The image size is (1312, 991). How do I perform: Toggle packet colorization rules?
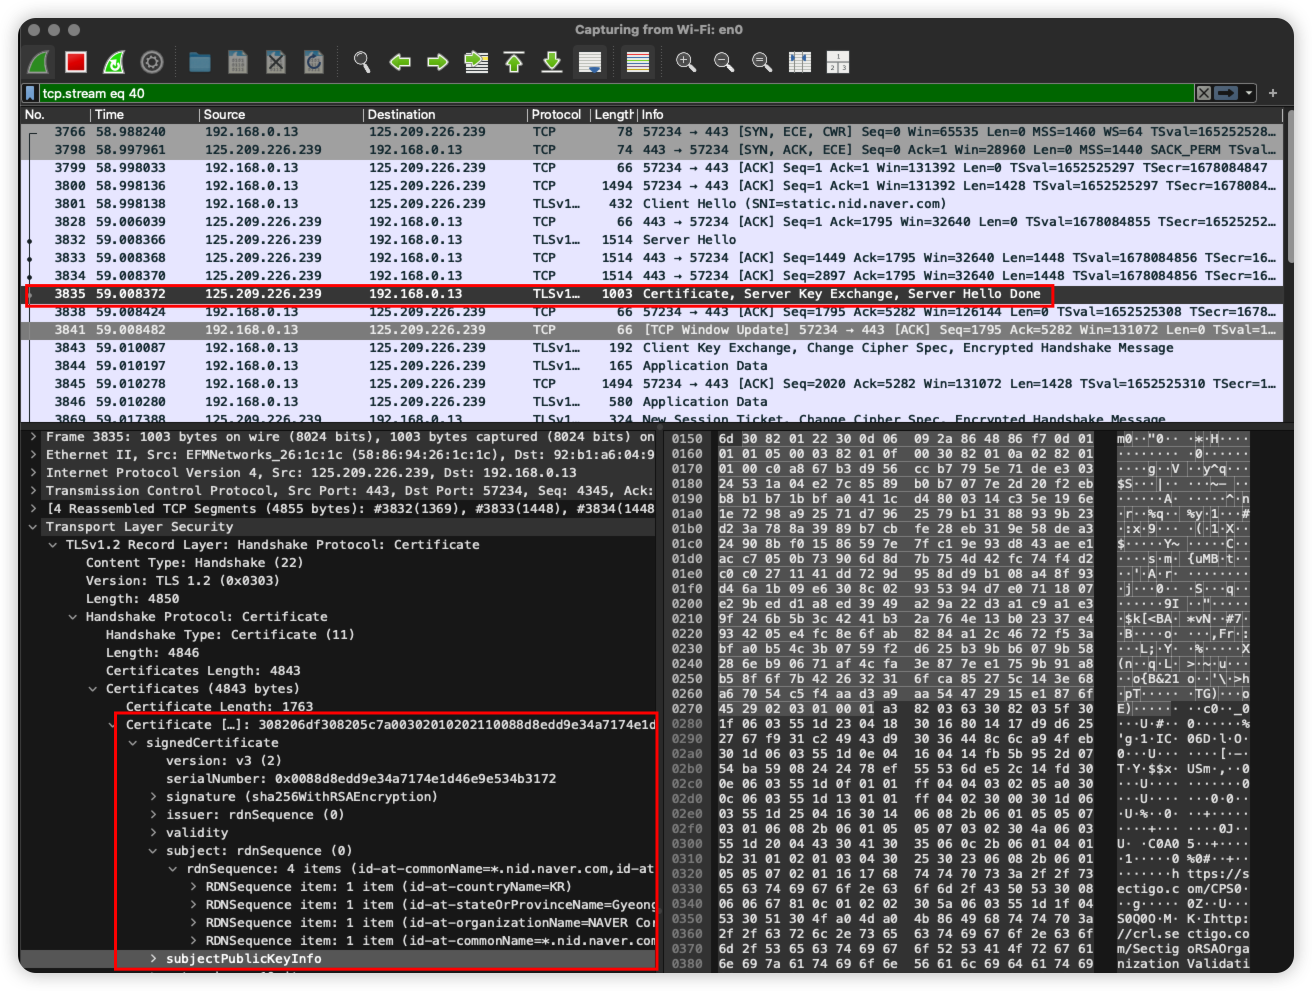pyautogui.click(x=638, y=63)
